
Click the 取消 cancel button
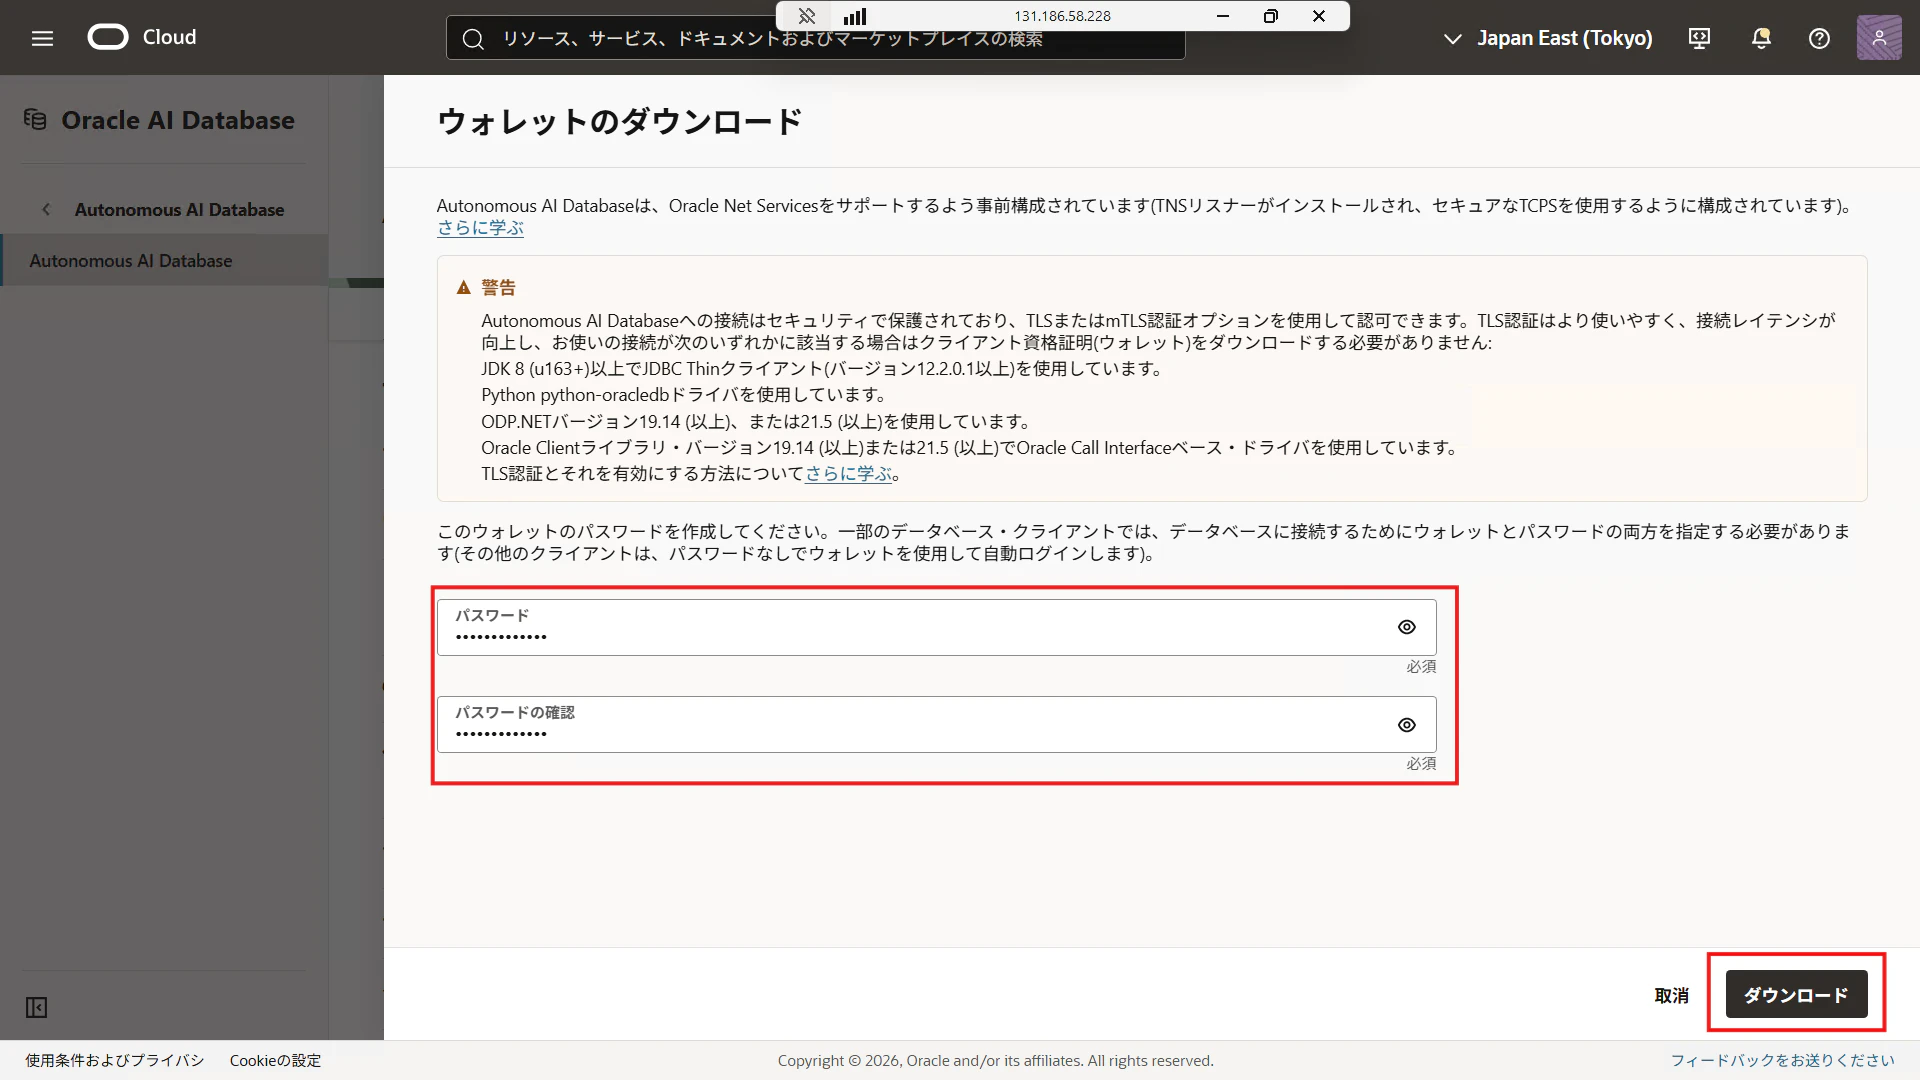click(x=1671, y=995)
